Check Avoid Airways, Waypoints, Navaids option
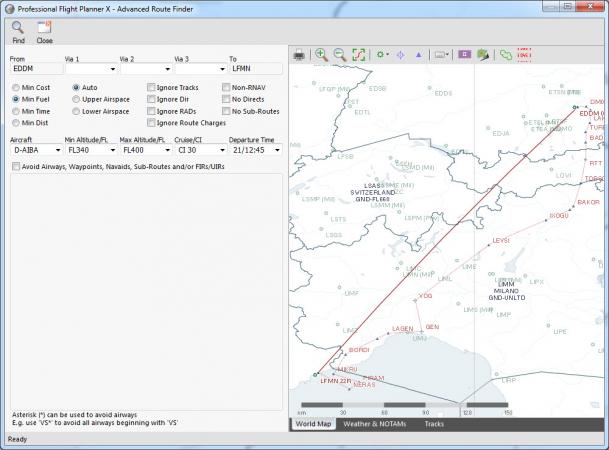Image resolution: width=609 pixels, height=450 pixels. pos(16,167)
